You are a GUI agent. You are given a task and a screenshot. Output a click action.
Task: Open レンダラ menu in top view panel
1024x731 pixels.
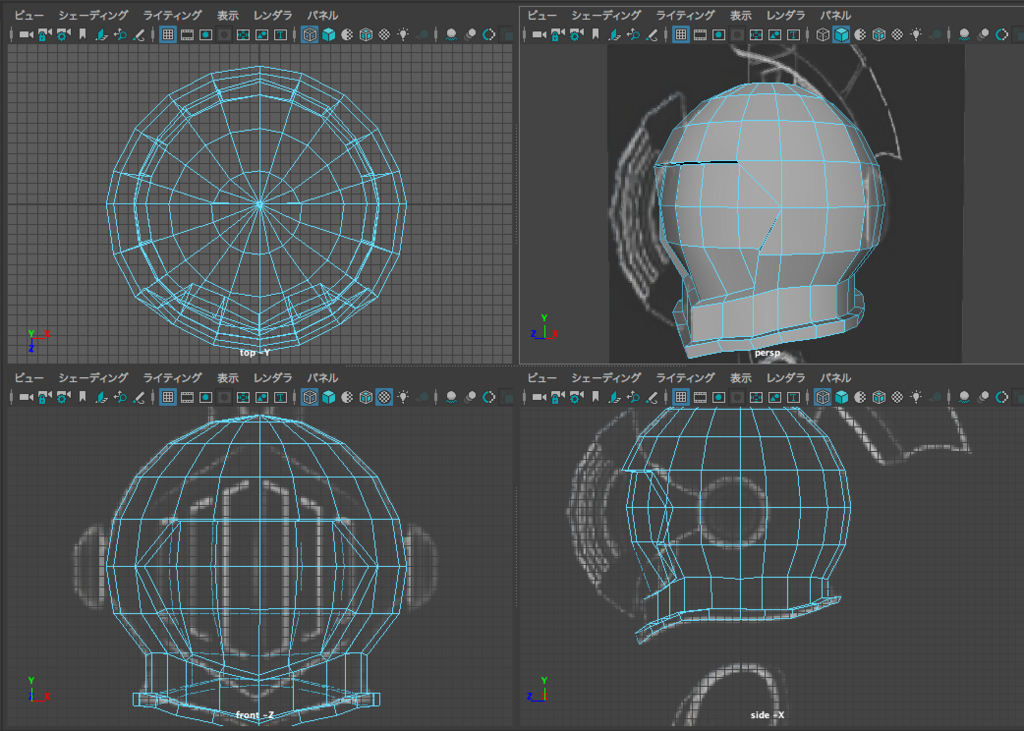[x=272, y=16]
